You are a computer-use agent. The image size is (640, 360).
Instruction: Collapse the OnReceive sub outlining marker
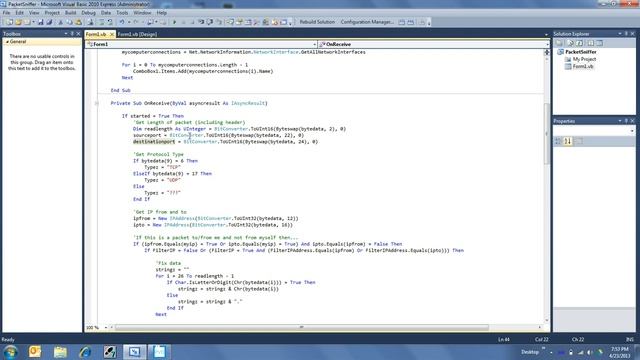click(96, 103)
